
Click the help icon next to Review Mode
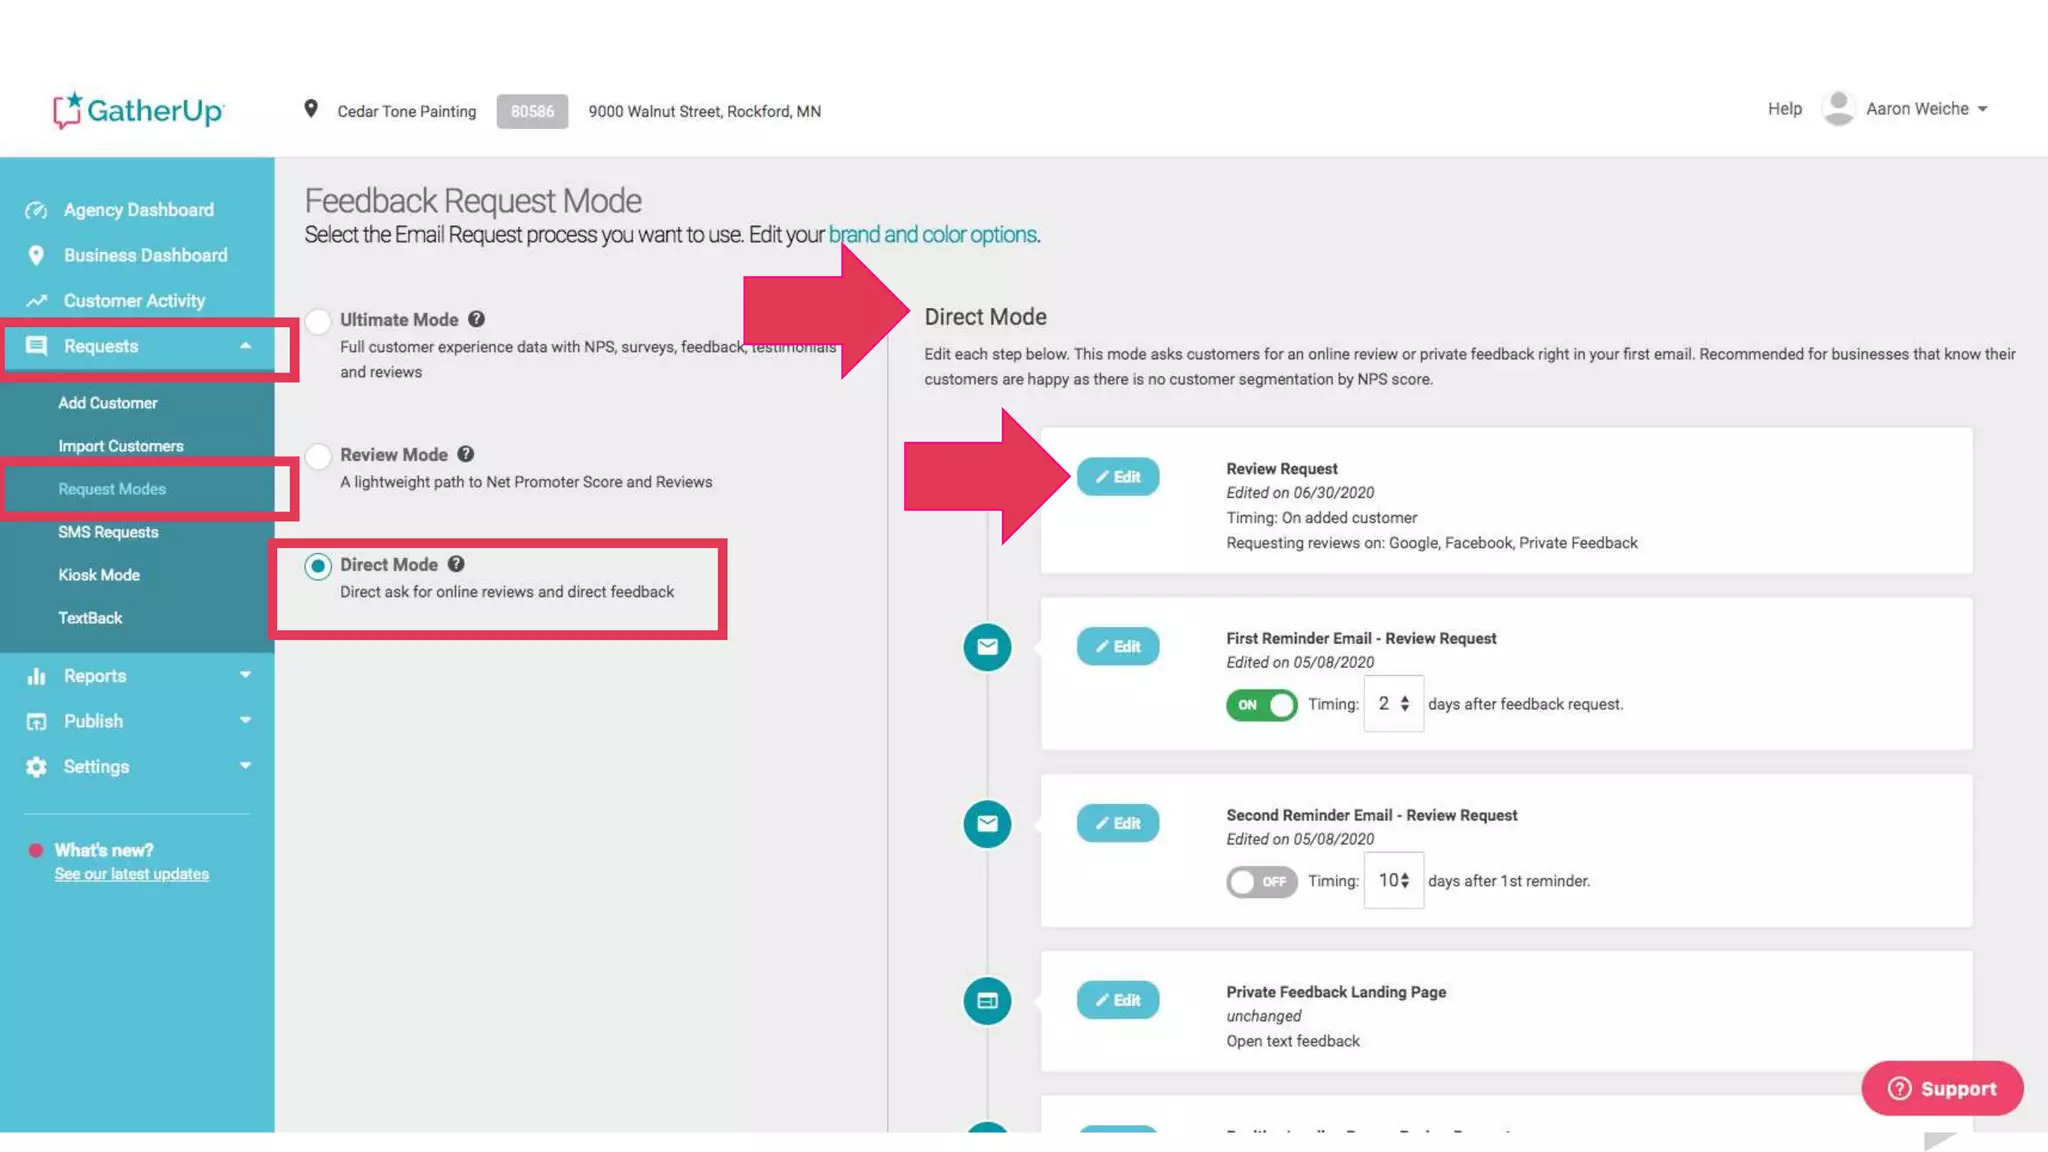point(466,454)
